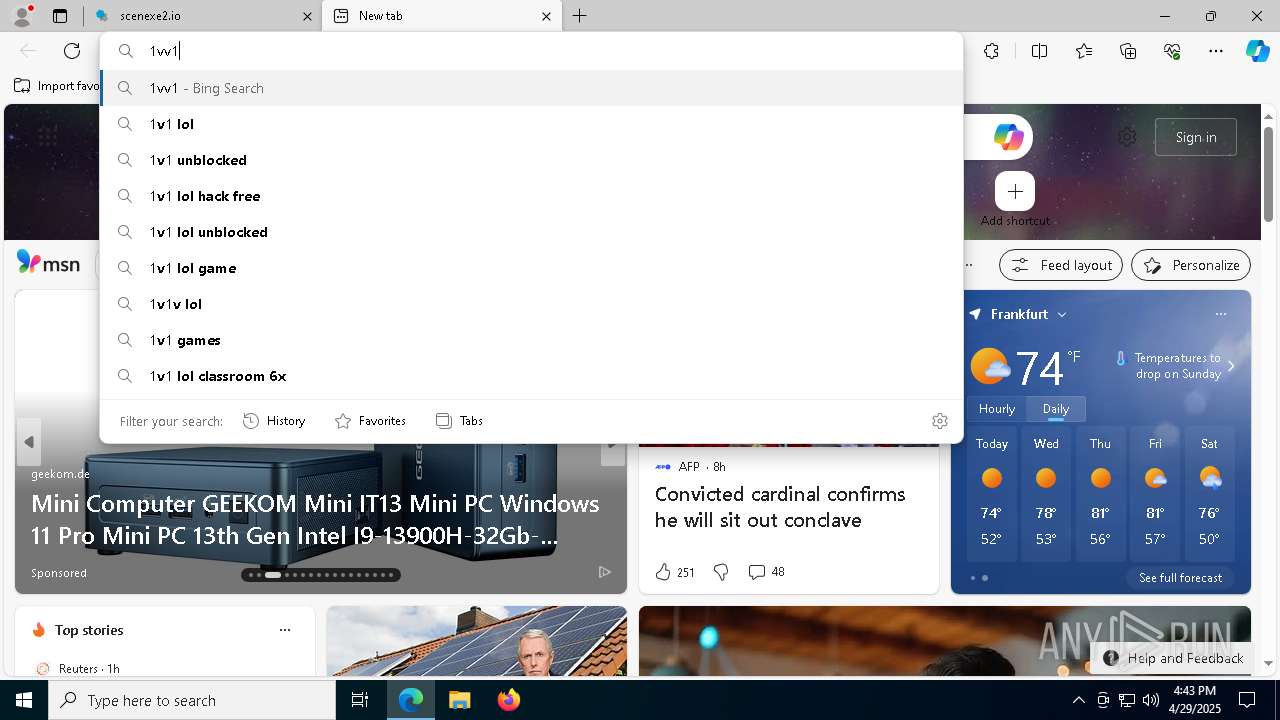This screenshot has width=1280, height=720.
Task: Choose the 1v1 lol unblocked suggestion
Action: point(531,232)
